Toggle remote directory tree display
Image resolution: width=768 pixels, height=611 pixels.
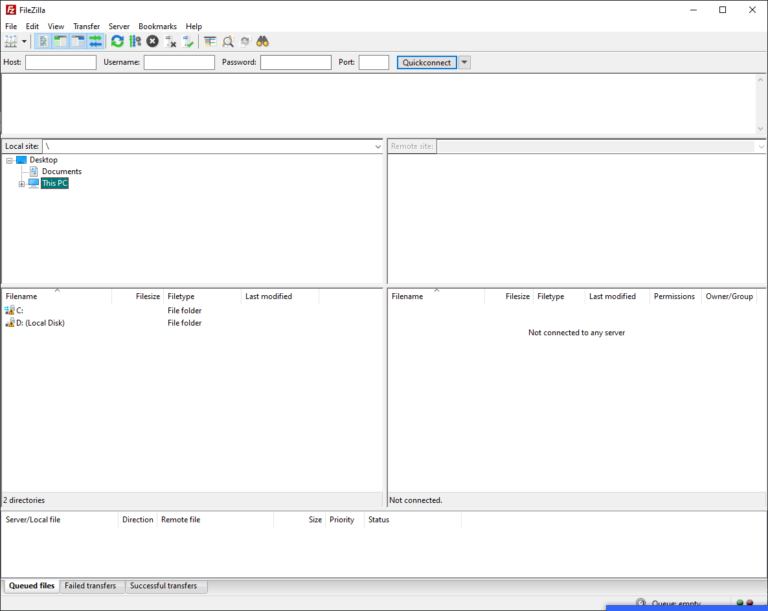[x=78, y=41]
